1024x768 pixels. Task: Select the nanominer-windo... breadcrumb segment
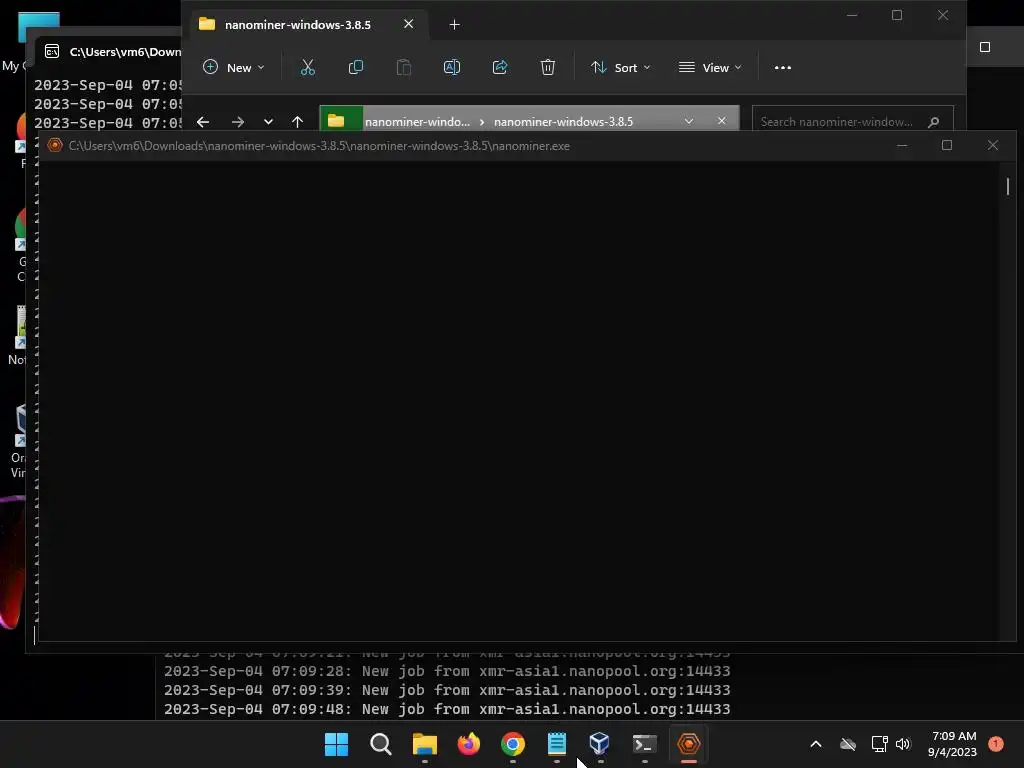(417, 121)
